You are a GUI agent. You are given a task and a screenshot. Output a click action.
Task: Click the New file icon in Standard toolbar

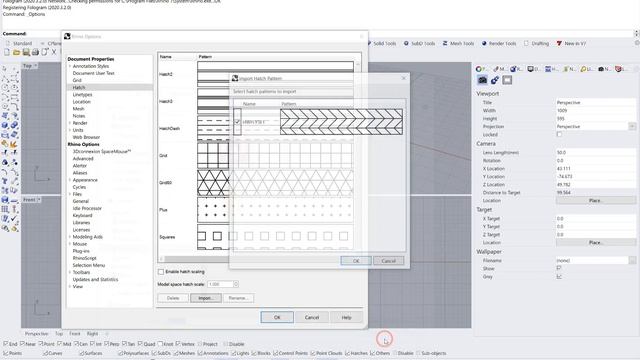(7, 52)
